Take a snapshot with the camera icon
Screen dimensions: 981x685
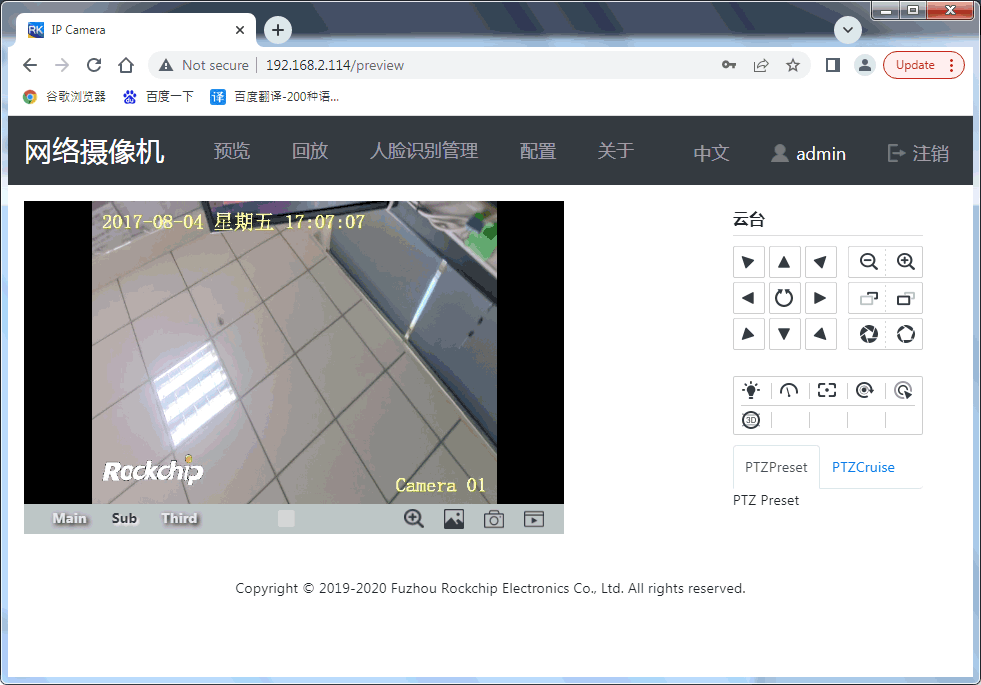[x=493, y=518]
